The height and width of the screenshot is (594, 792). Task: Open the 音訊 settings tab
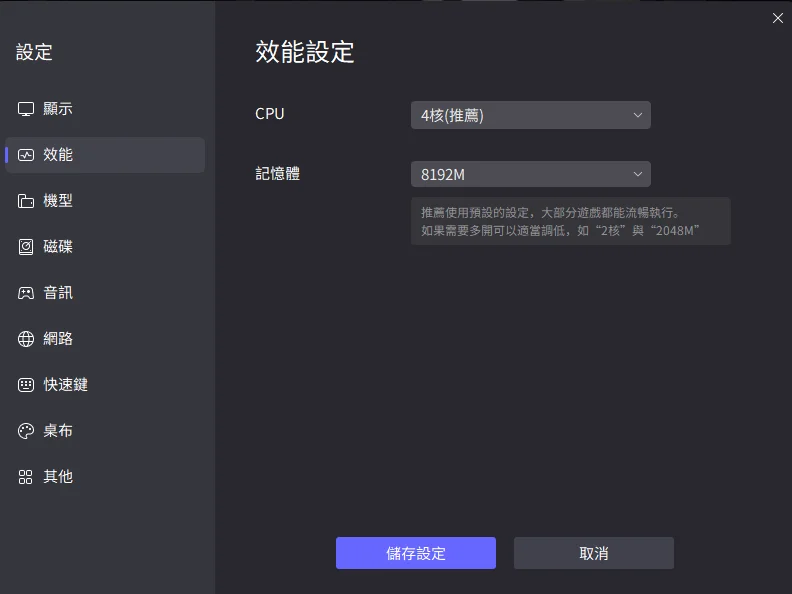[x=105, y=292]
